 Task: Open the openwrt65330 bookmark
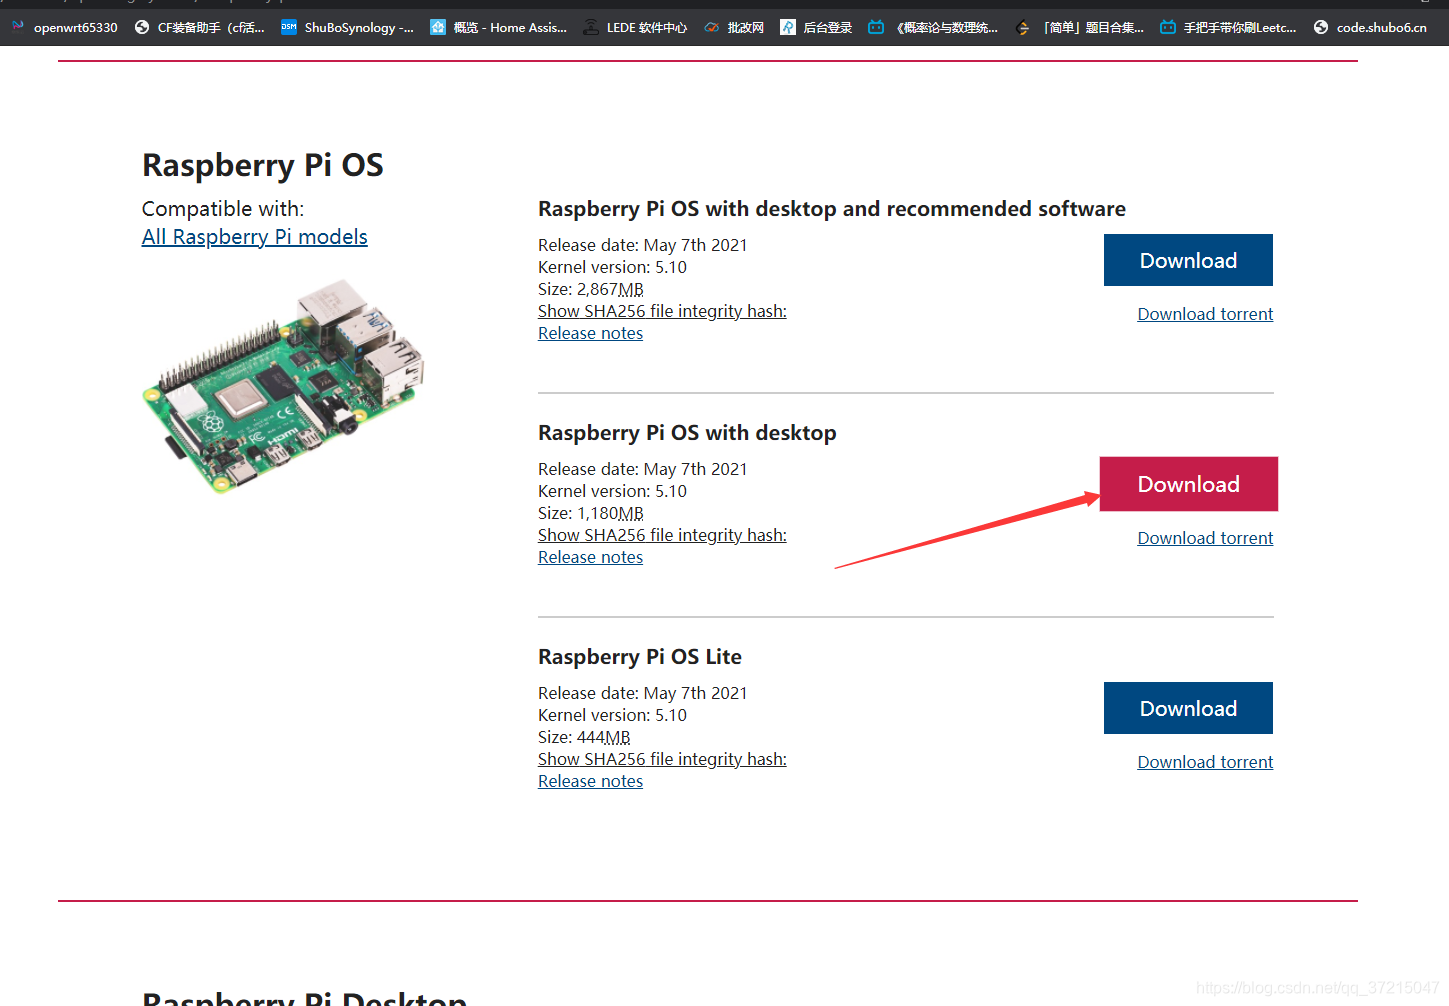coord(64,27)
